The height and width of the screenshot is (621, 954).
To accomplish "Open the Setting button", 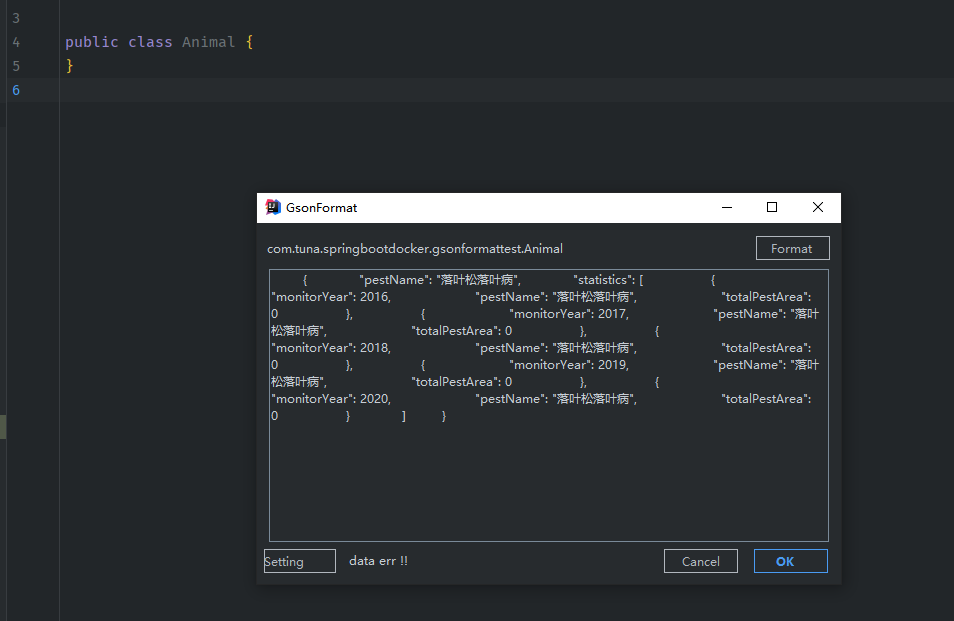I will (x=299, y=561).
